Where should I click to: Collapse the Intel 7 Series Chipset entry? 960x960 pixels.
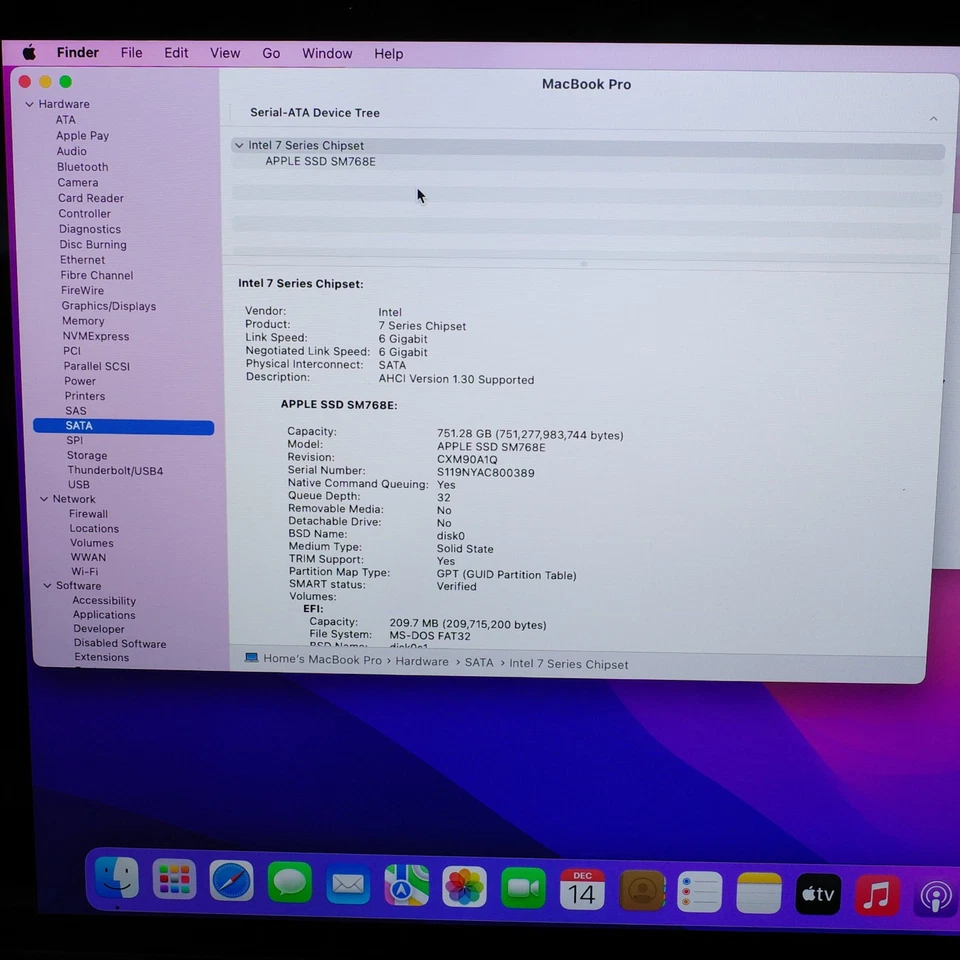(x=239, y=145)
